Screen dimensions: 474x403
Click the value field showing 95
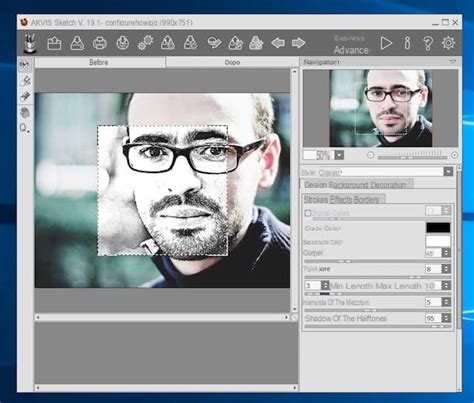433,318
